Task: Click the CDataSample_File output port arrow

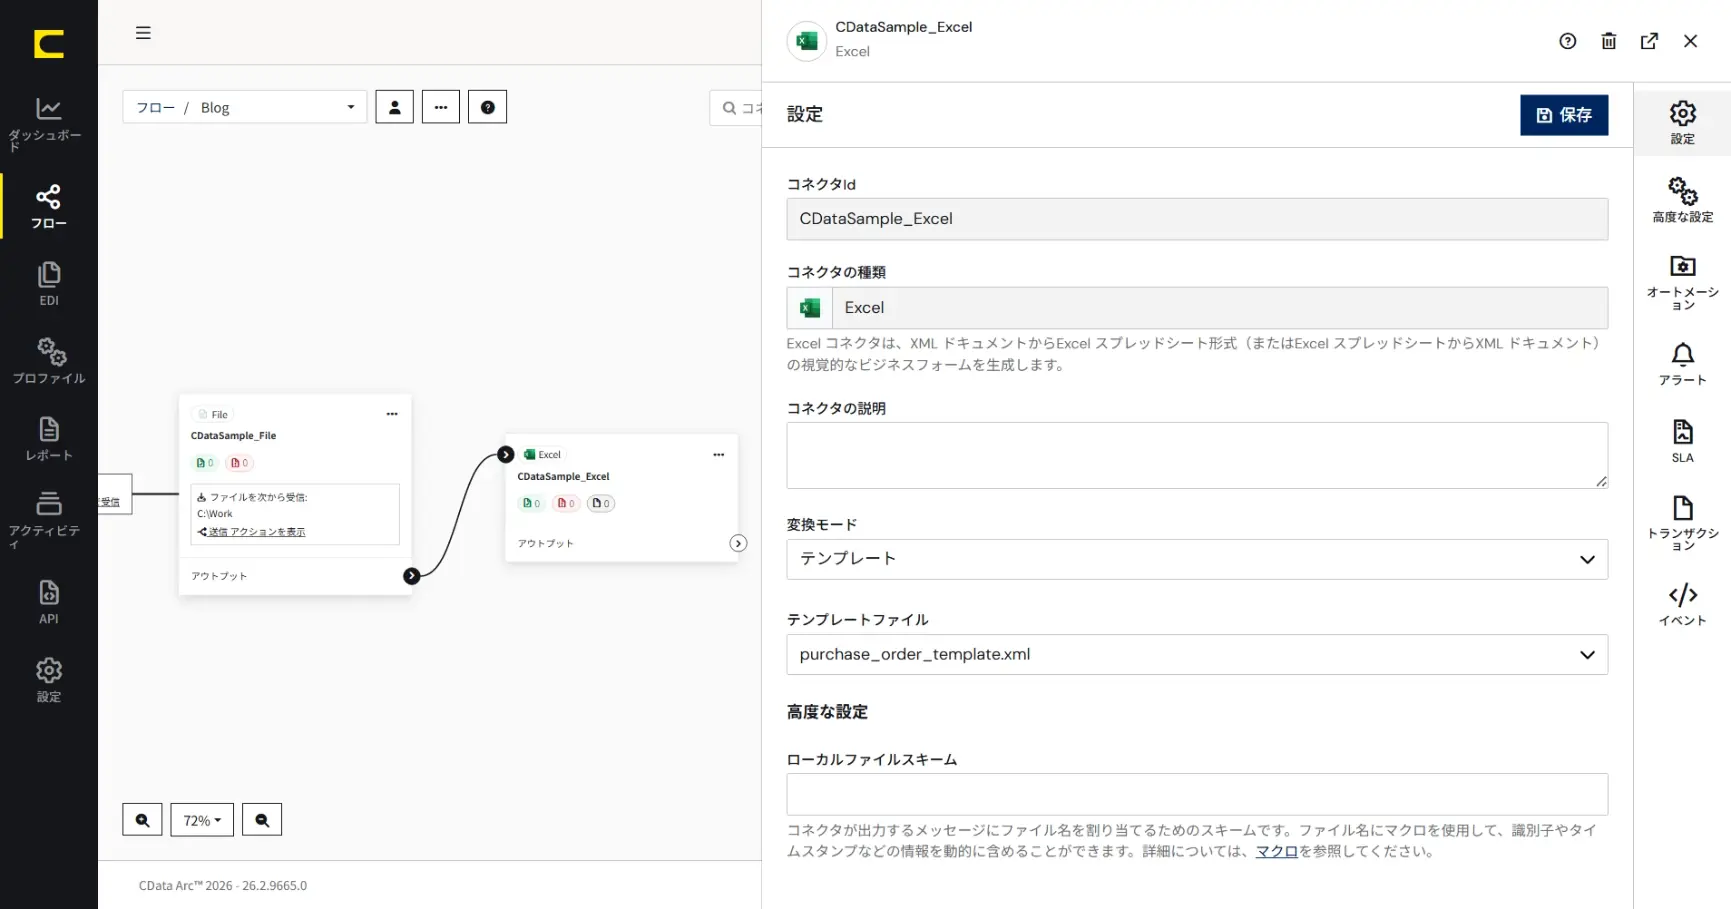Action: click(x=411, y=576)
